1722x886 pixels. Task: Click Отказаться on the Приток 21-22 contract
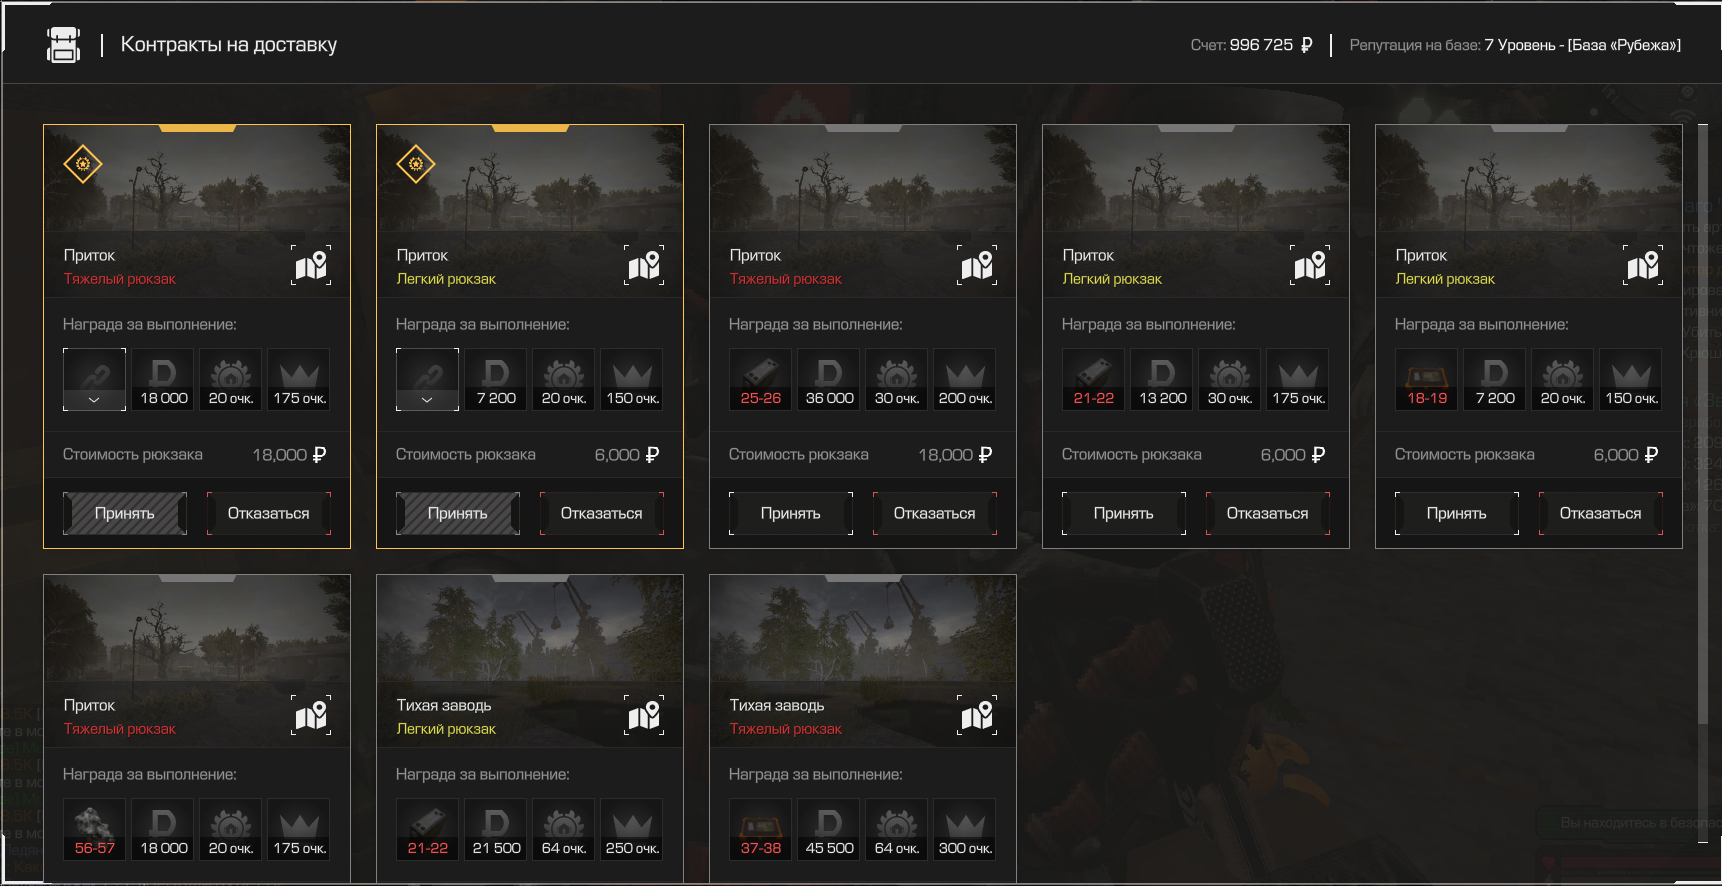coord(1268,513)
